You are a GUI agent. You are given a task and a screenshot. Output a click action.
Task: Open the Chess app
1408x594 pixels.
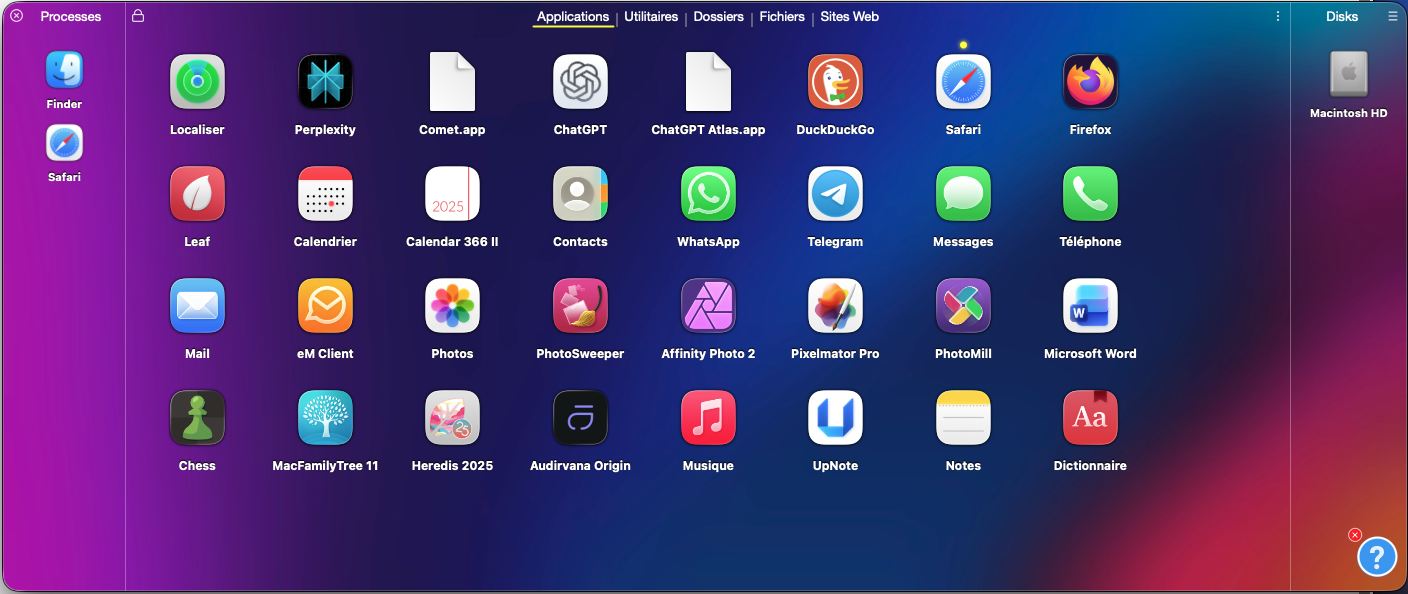tap(197, 418)
